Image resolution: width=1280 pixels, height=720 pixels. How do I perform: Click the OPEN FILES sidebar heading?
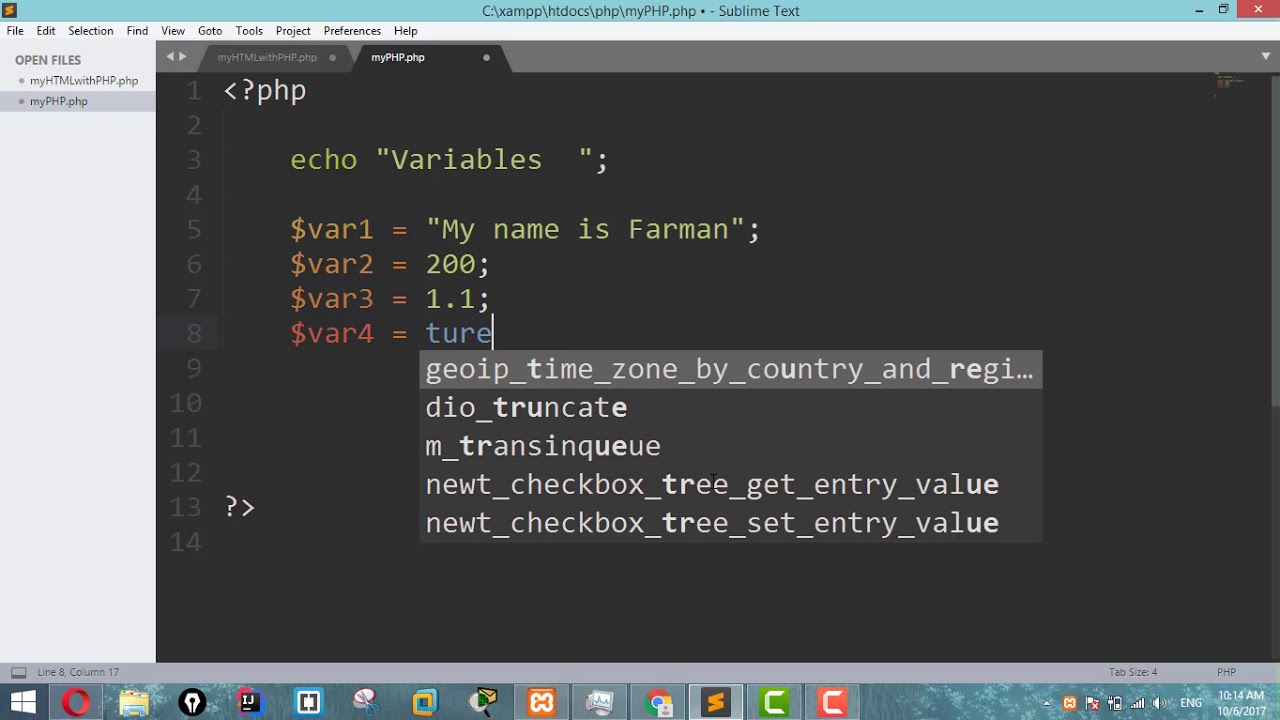[x=48, y=60]
